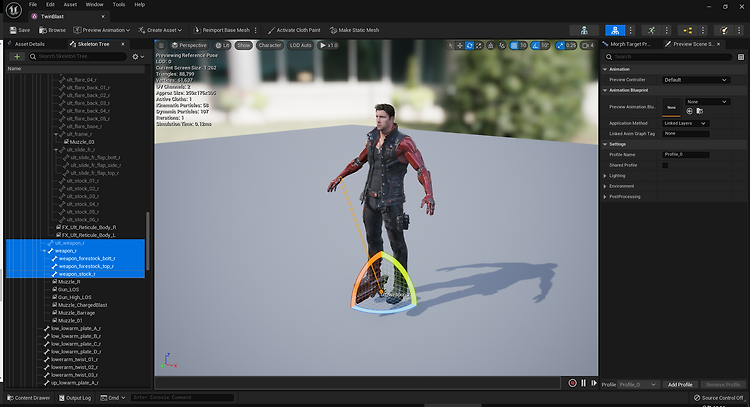Activate Cloth Paint tool
The image size is (750, 407).
coord(294,30)
